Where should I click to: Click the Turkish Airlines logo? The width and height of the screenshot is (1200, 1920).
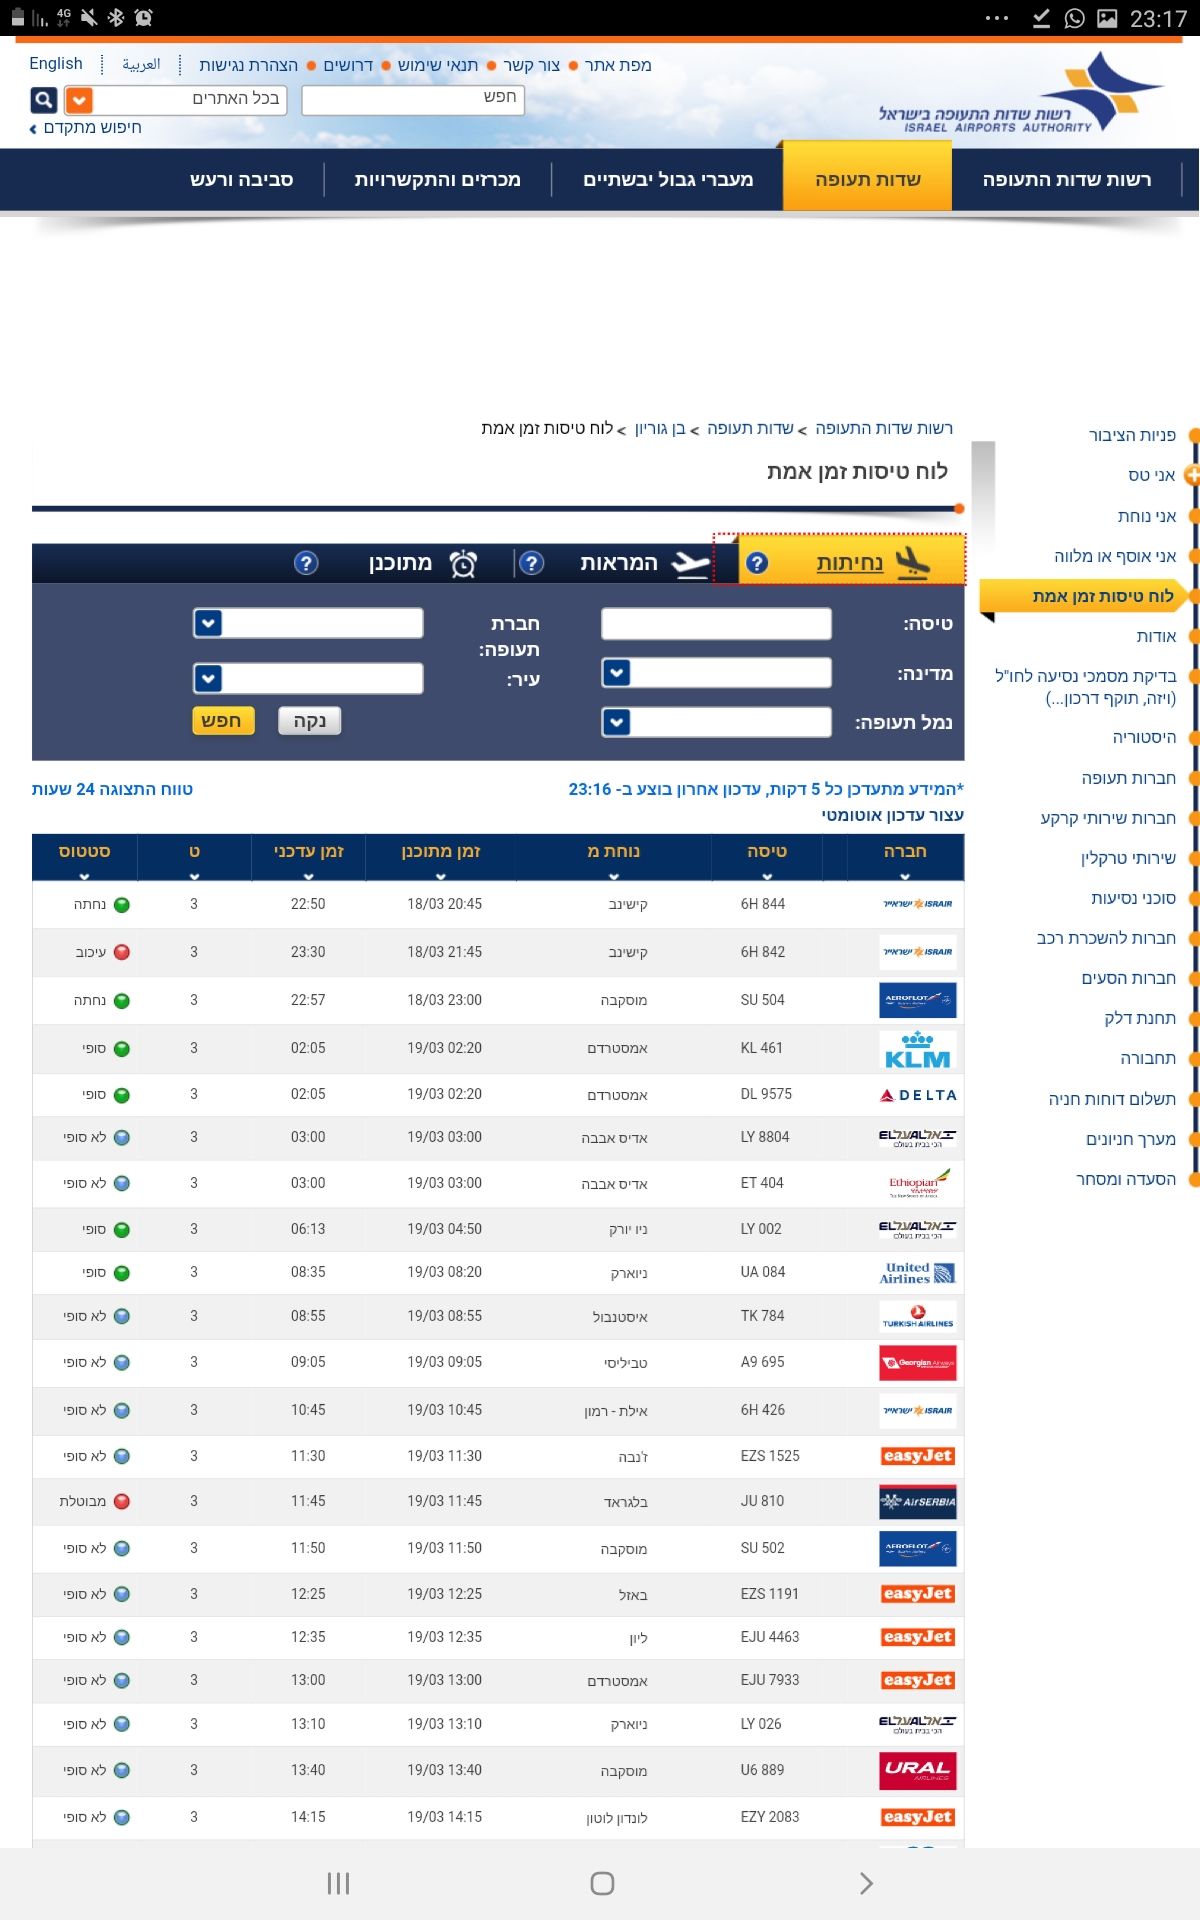(x=918, y=1317)
